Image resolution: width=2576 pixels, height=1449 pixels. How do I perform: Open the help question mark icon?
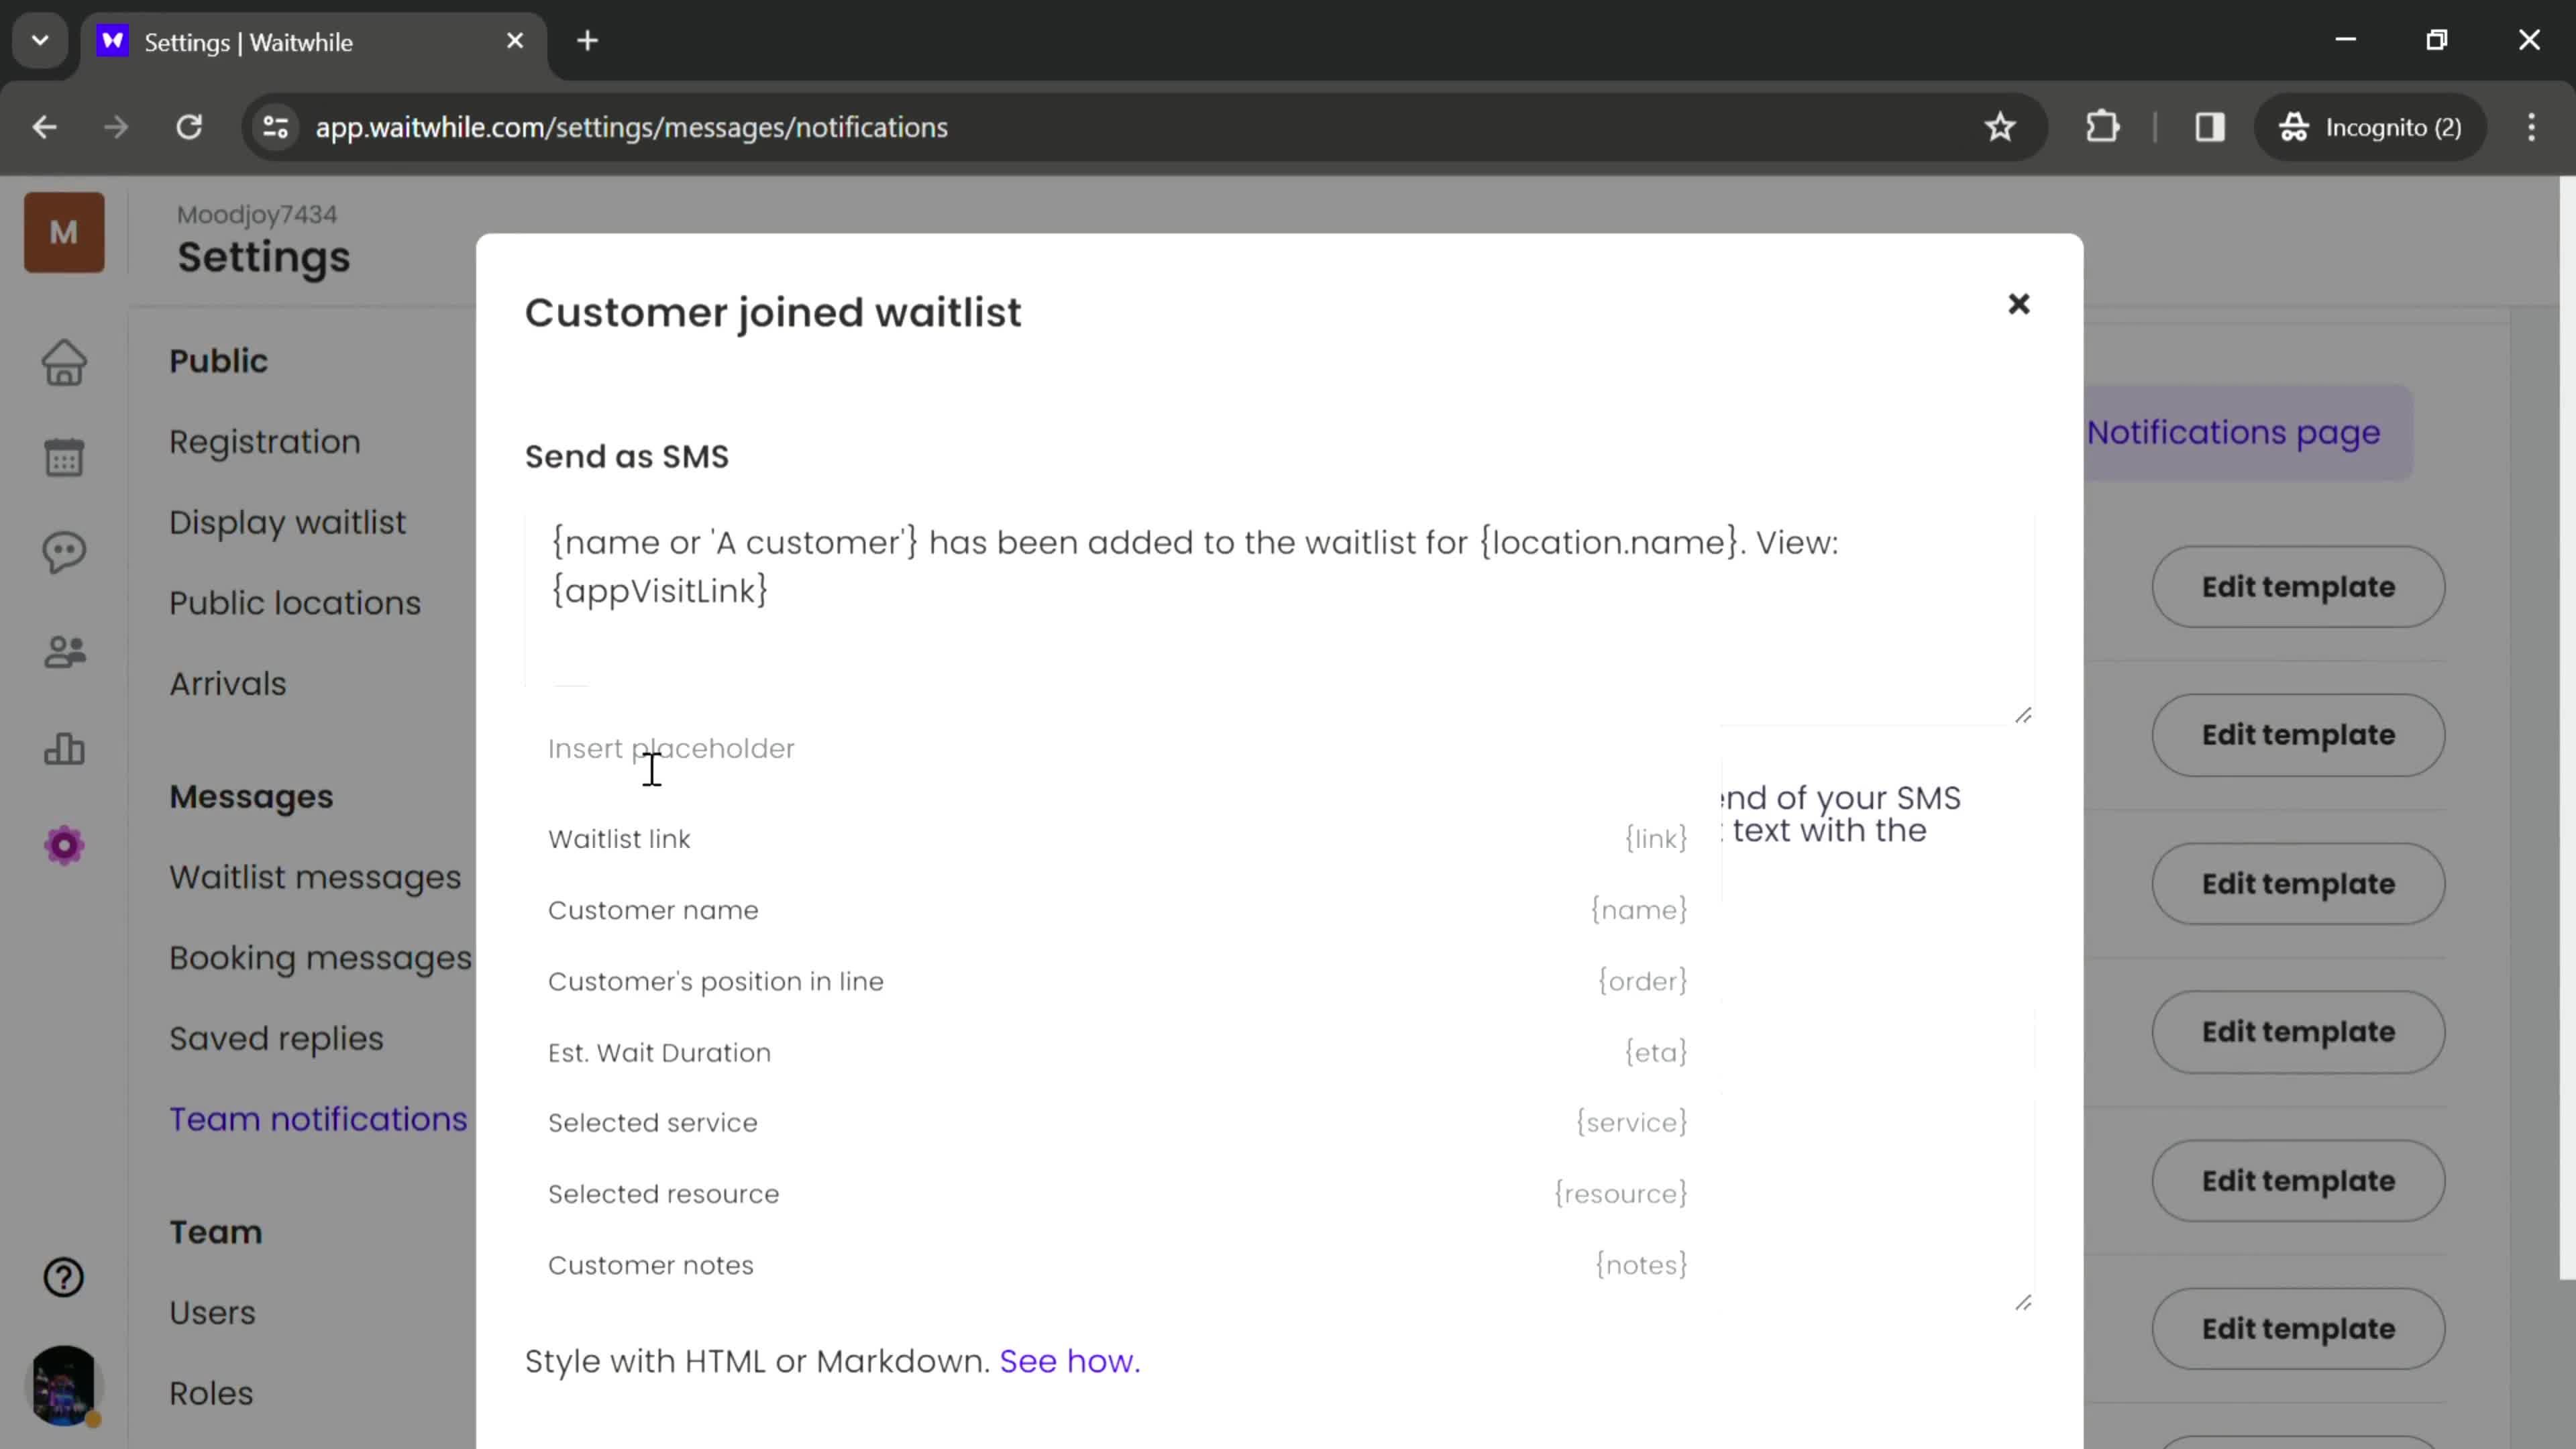64,1277
